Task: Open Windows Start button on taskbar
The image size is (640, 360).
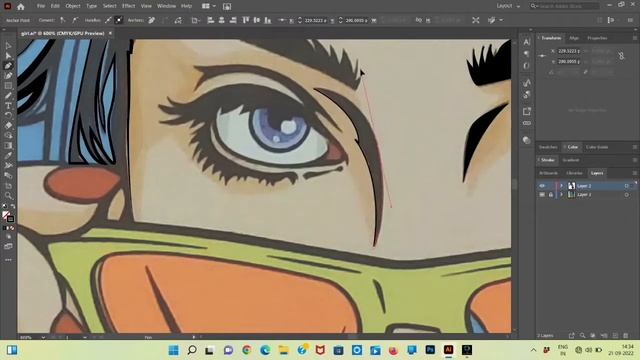Action: tap(173, 350)
